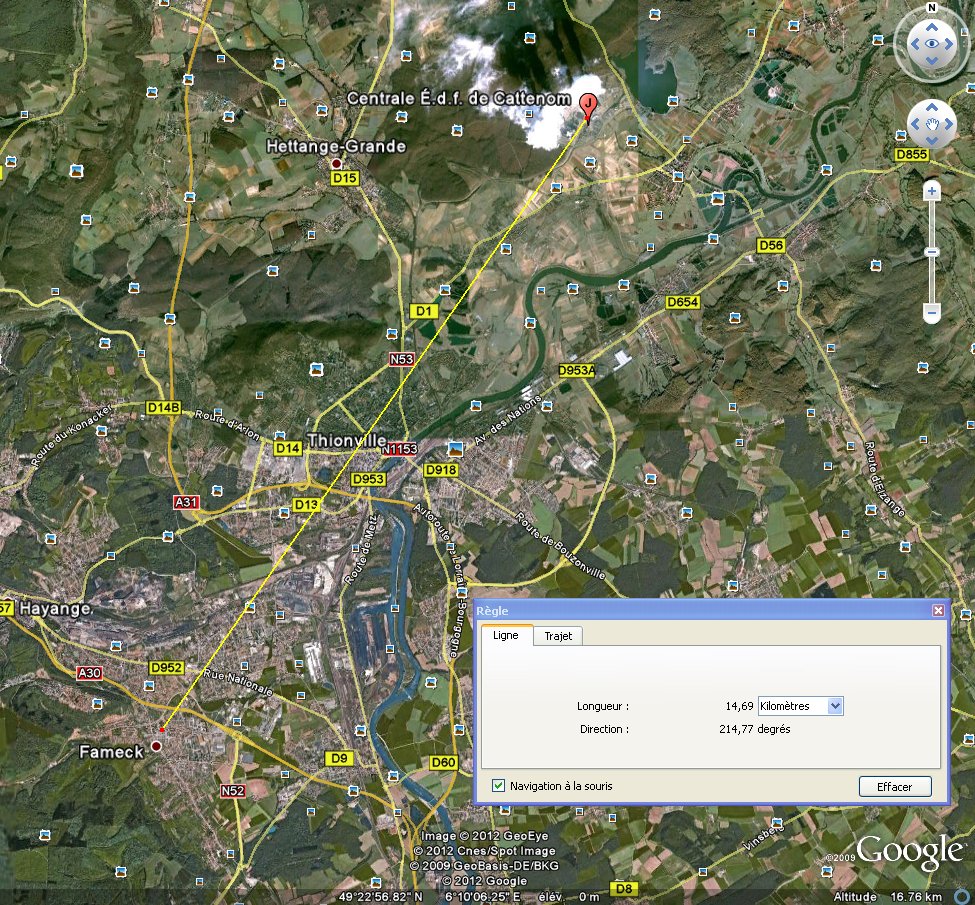Click the landmark icon next to Thionville
Image resolution: width=975 pixels, height=905 pixels.
tap(455, 448)
